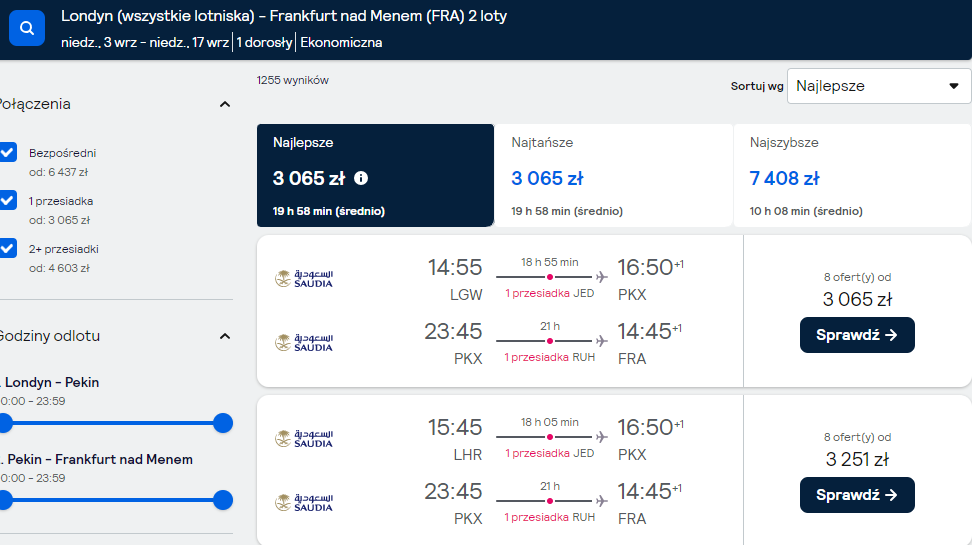
Task: Open the Sortuj wg Najlepsze dropdown
Action: (x=878, y=86)
